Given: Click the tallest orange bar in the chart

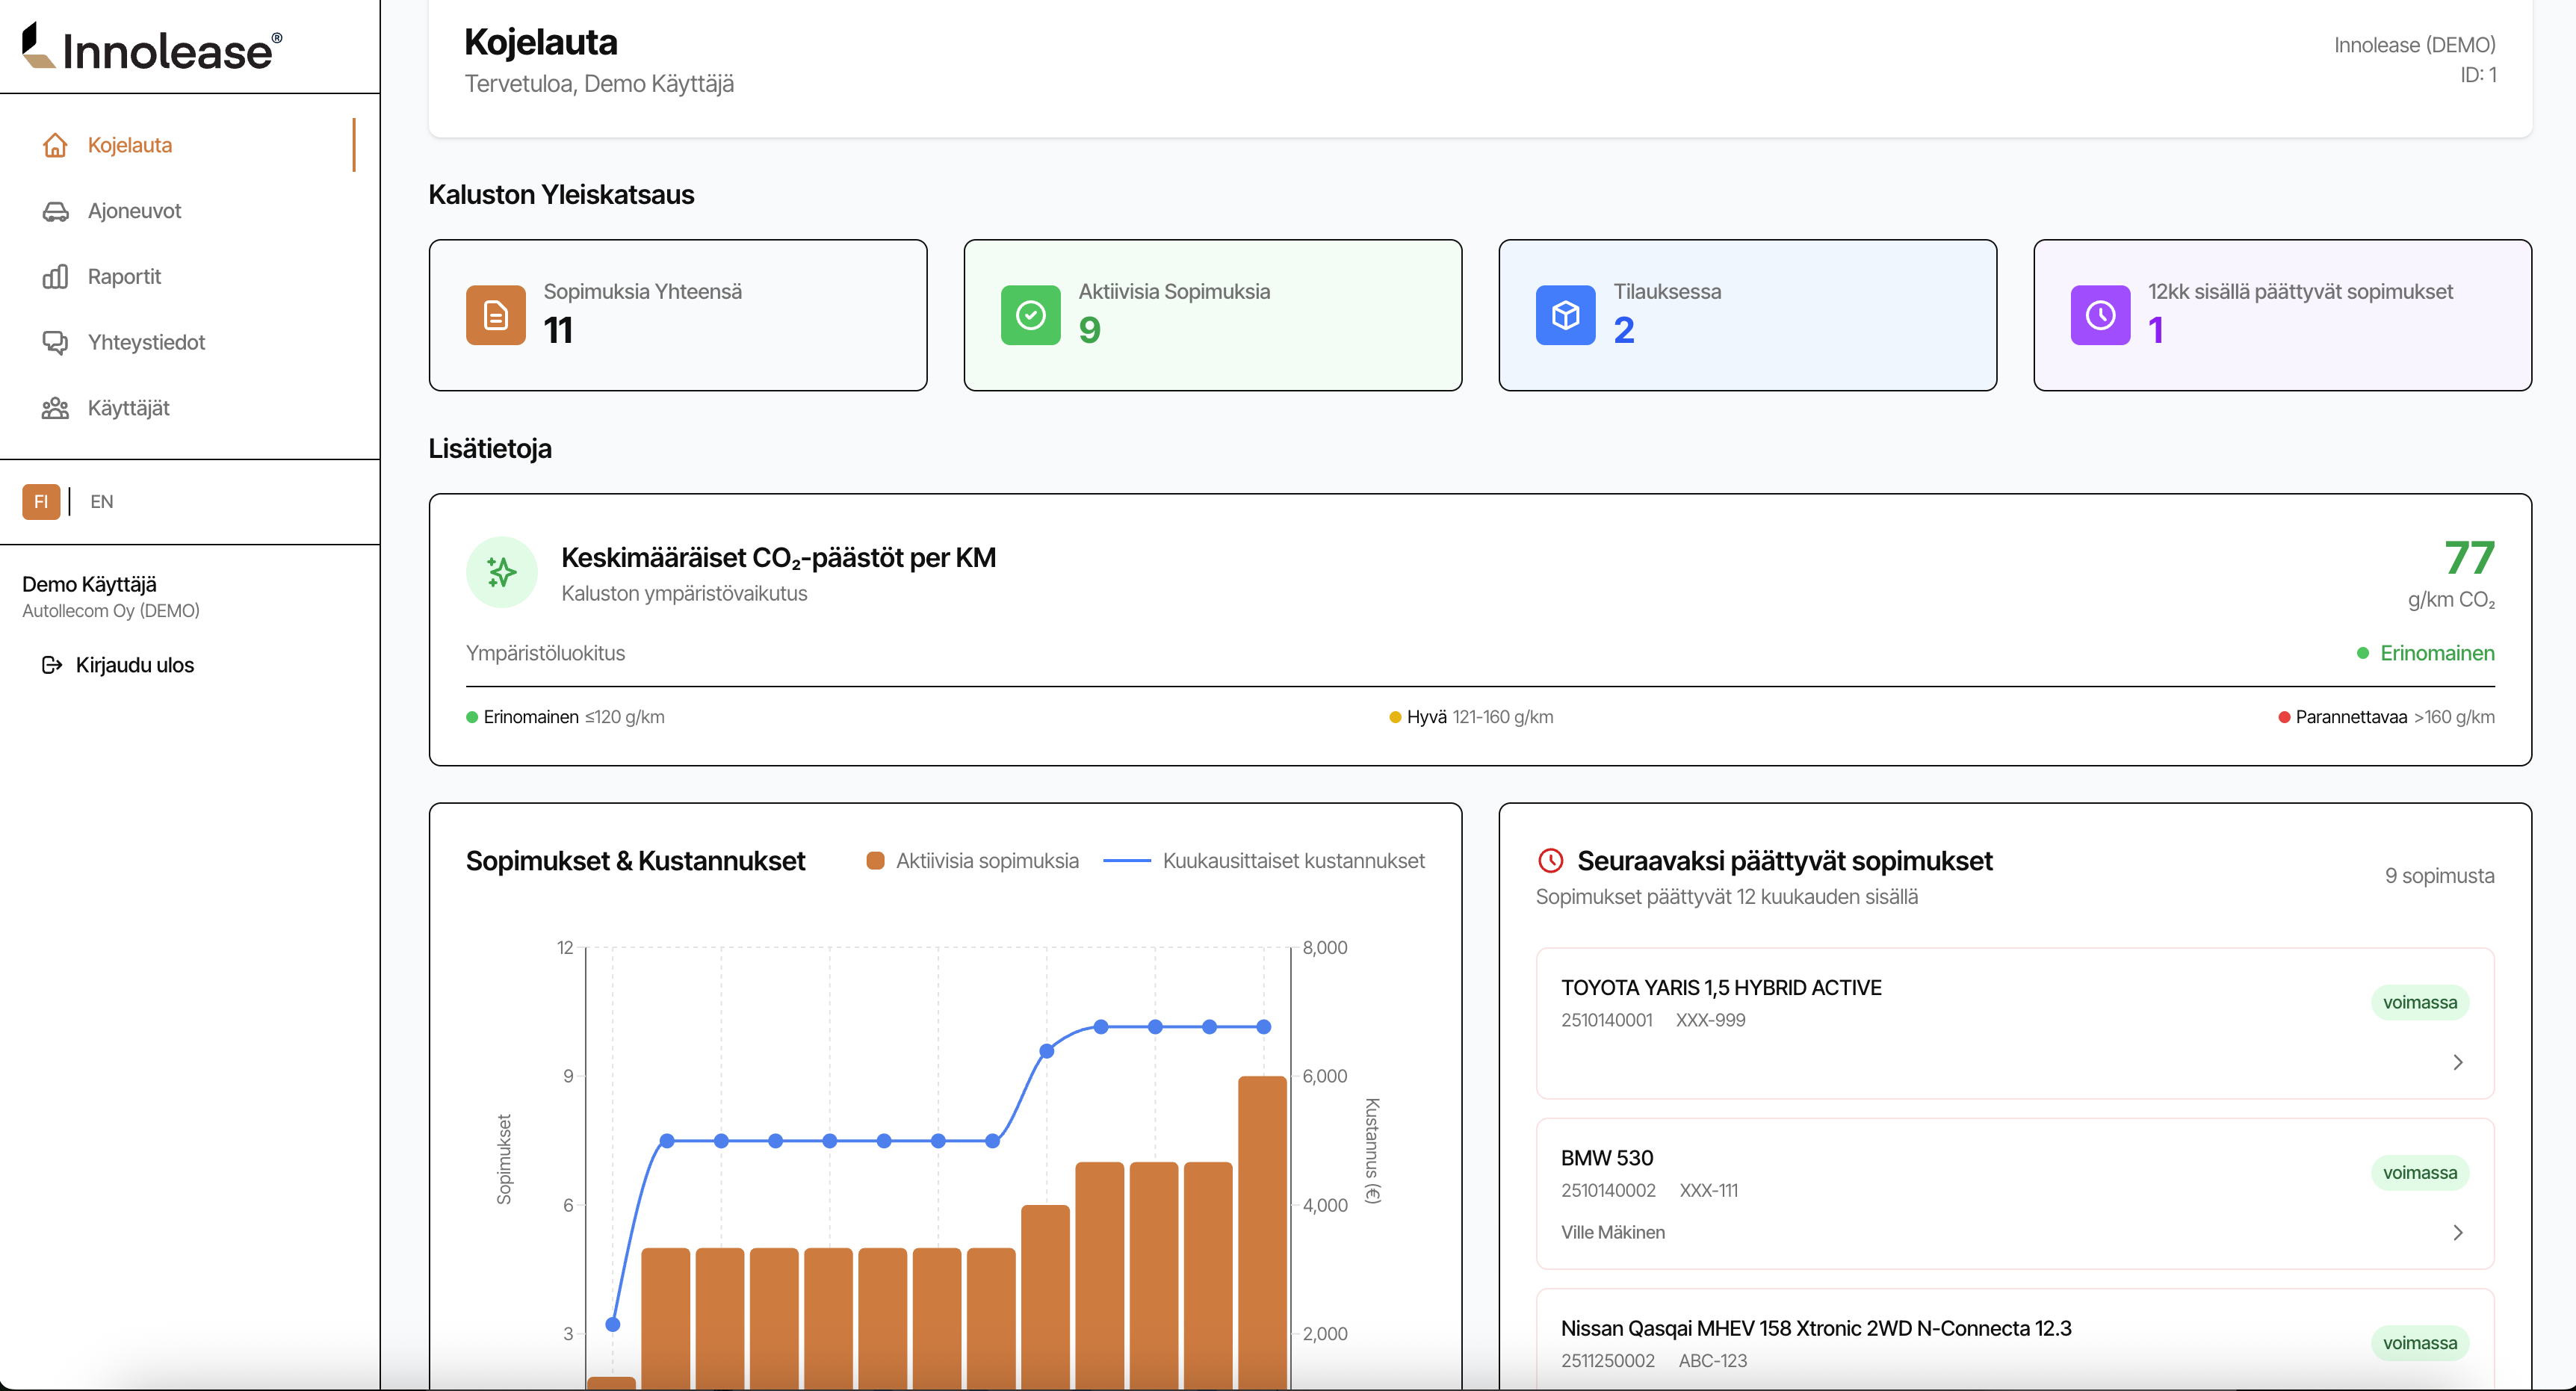Looking at the screenshot, I should [x=1262, y=1233].
